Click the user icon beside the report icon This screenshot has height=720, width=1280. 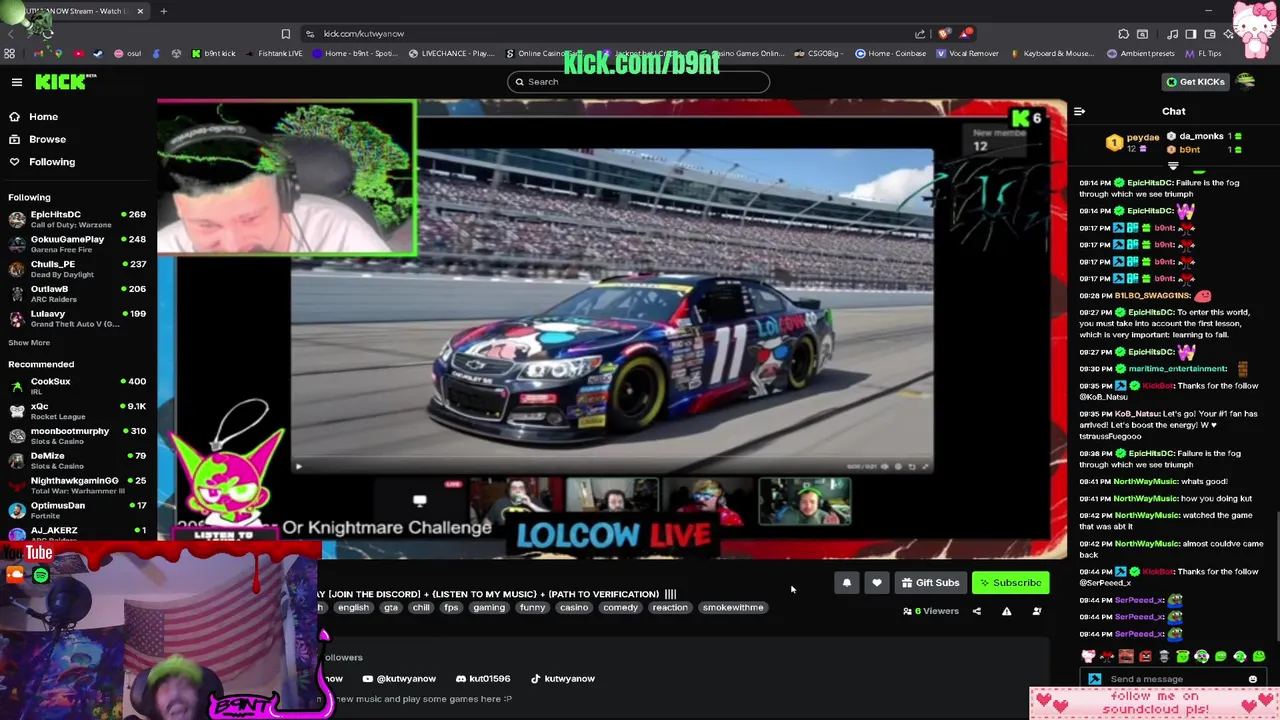[x=1037, y=611]
